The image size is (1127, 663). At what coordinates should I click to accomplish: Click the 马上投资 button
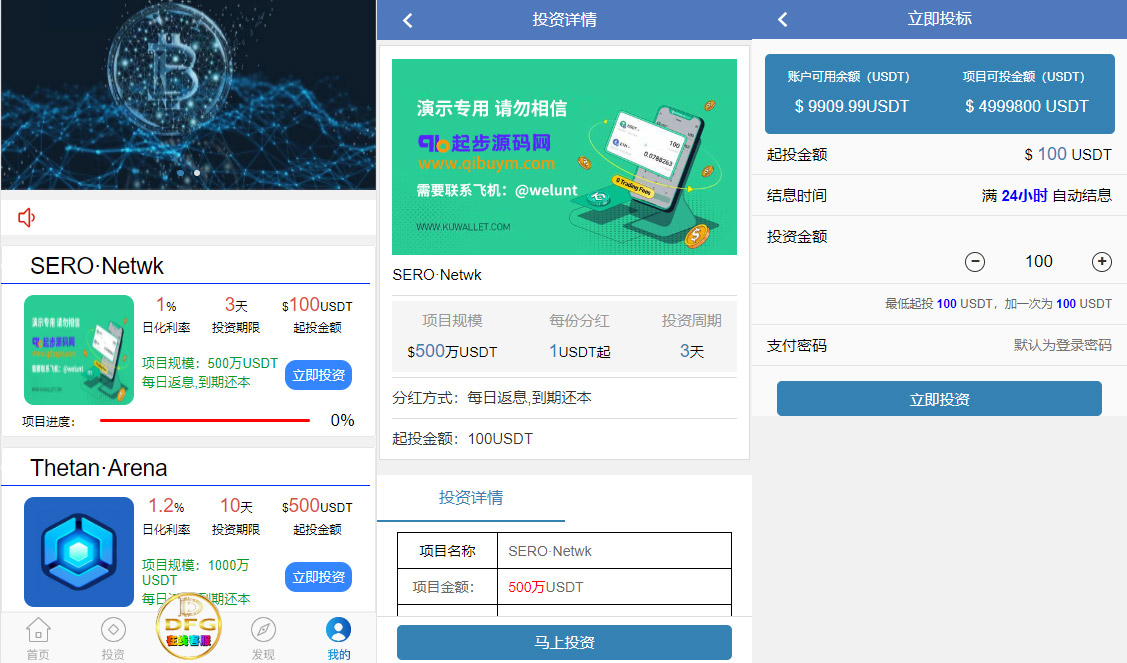tap(564, 642)
